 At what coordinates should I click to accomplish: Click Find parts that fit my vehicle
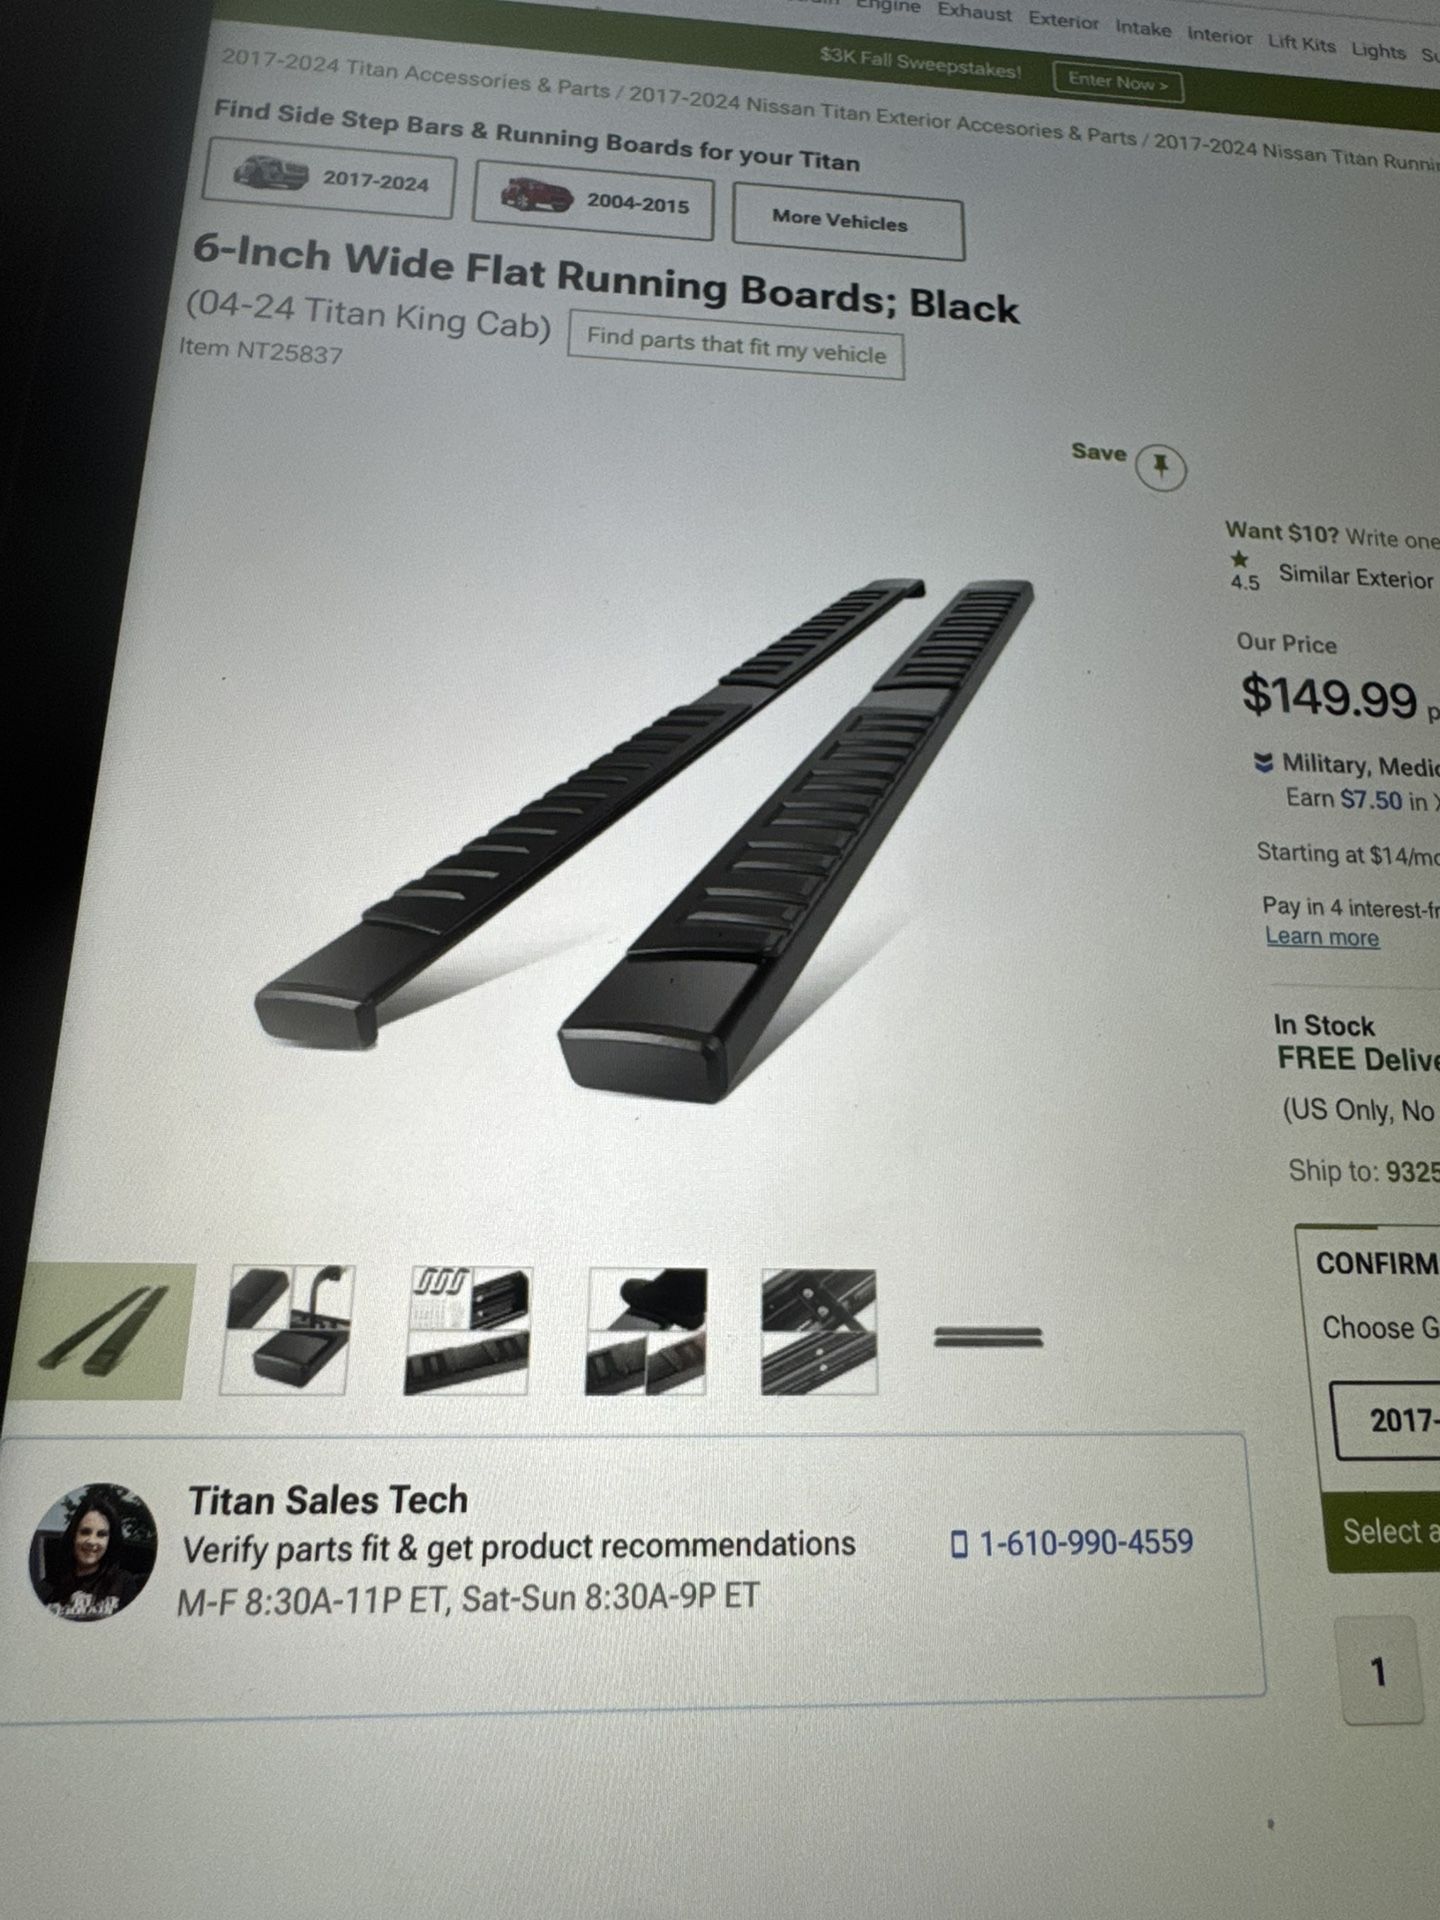736,346
